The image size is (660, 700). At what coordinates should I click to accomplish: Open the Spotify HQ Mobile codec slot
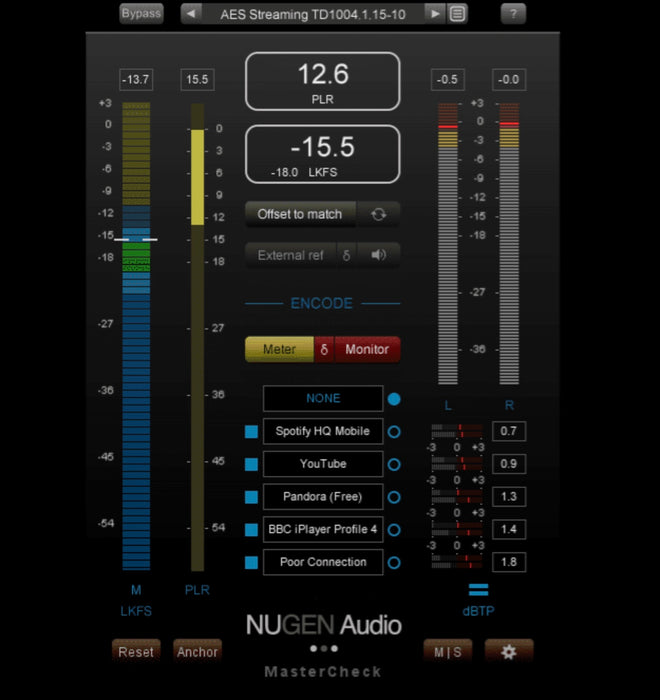(x=323, y=431)
